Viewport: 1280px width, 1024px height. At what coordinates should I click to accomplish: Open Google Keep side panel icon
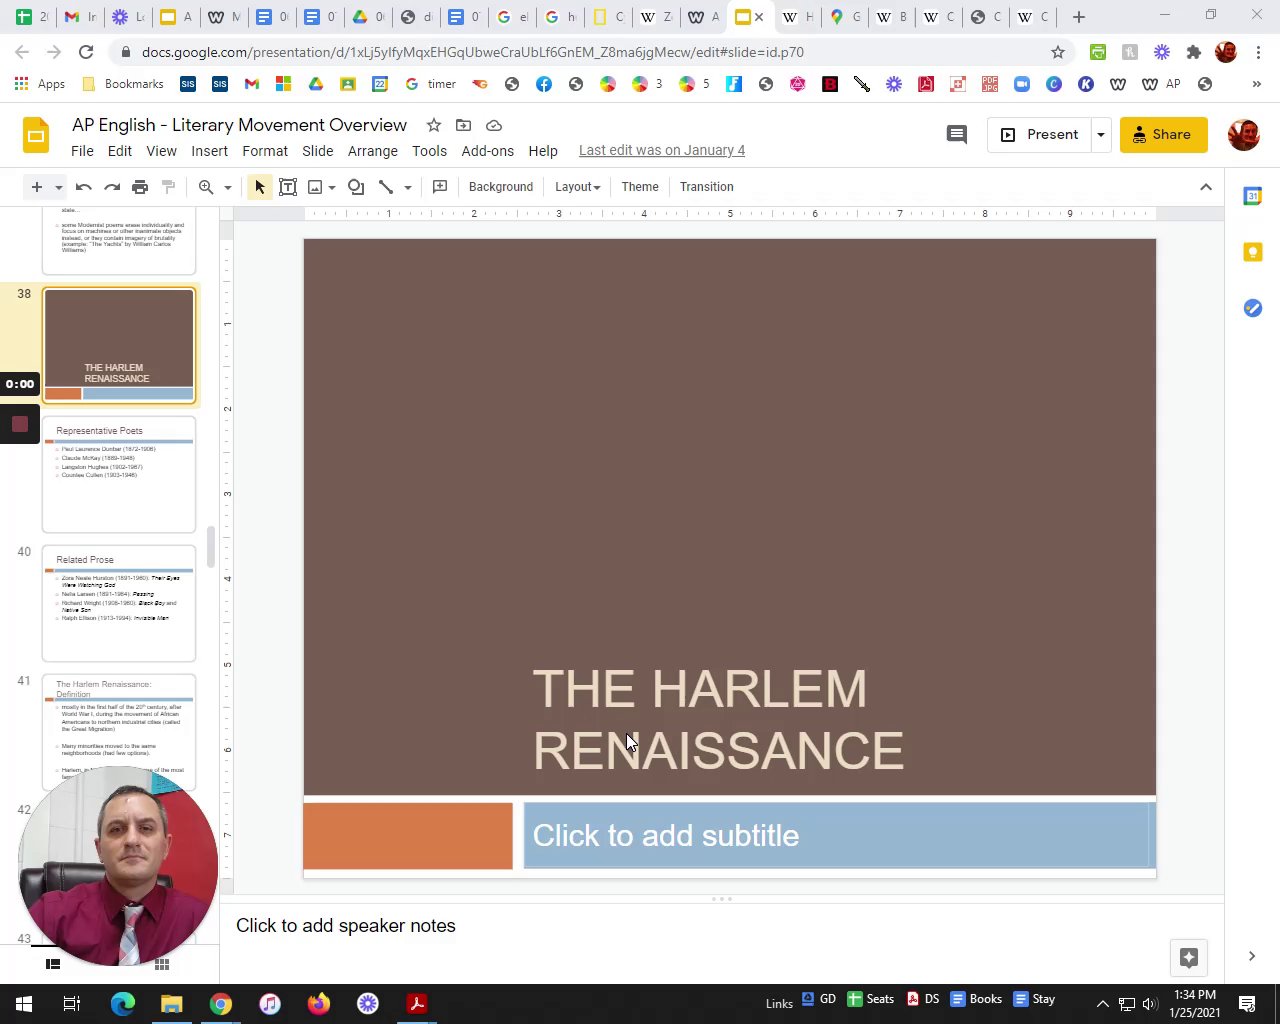coord(1252,252)
